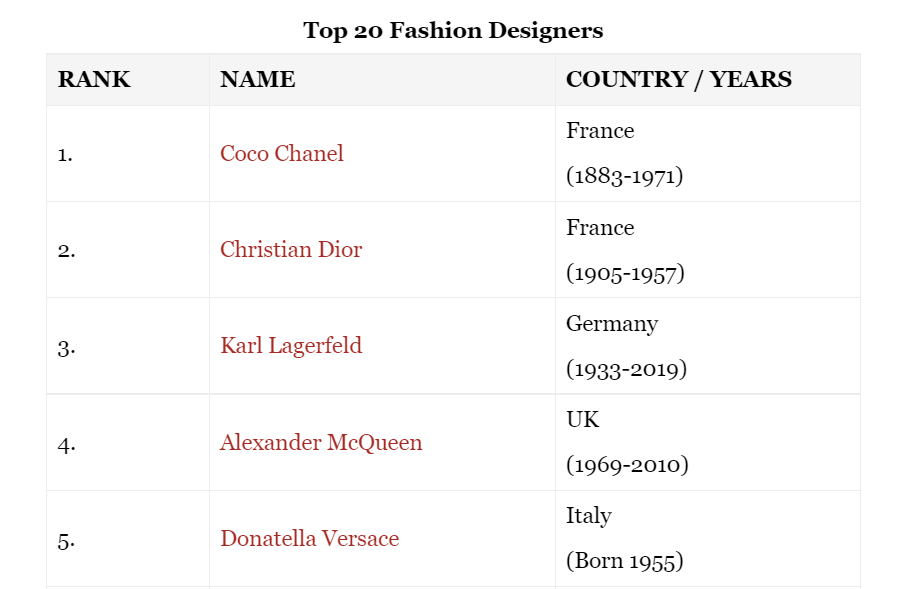
Task: Select the NAME column header
Action: click(x=257, y=80)
